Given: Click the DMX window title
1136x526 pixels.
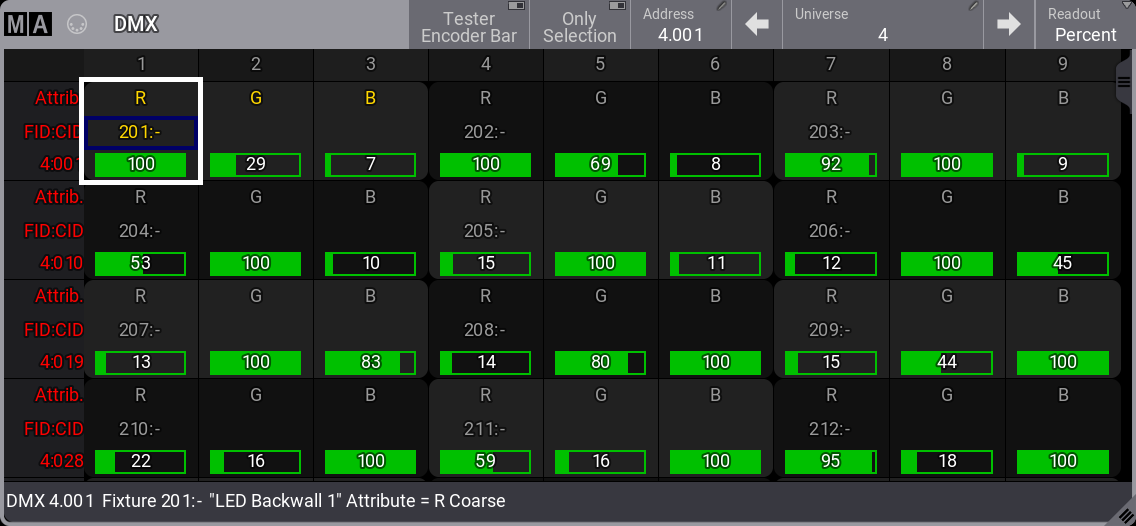Looking at the screenshot, I should (x=136, y=24).
